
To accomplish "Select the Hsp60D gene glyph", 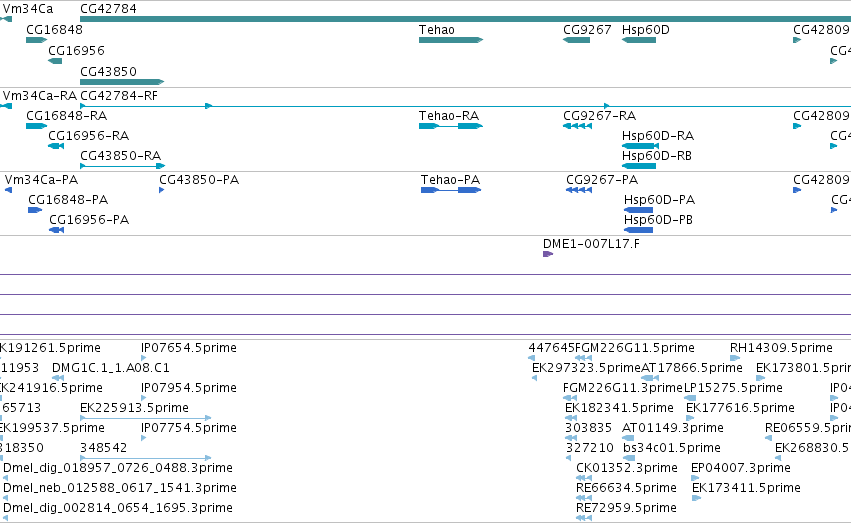I will pyautogui.click(x=639, y=40).
